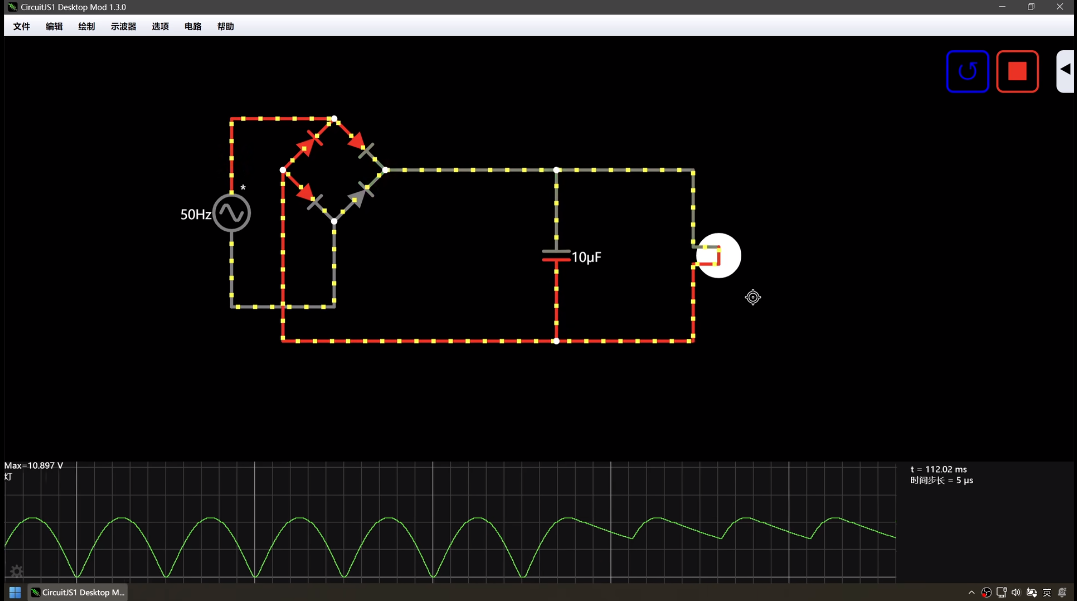Open the 示波器 menu

(x=124, y=26)
